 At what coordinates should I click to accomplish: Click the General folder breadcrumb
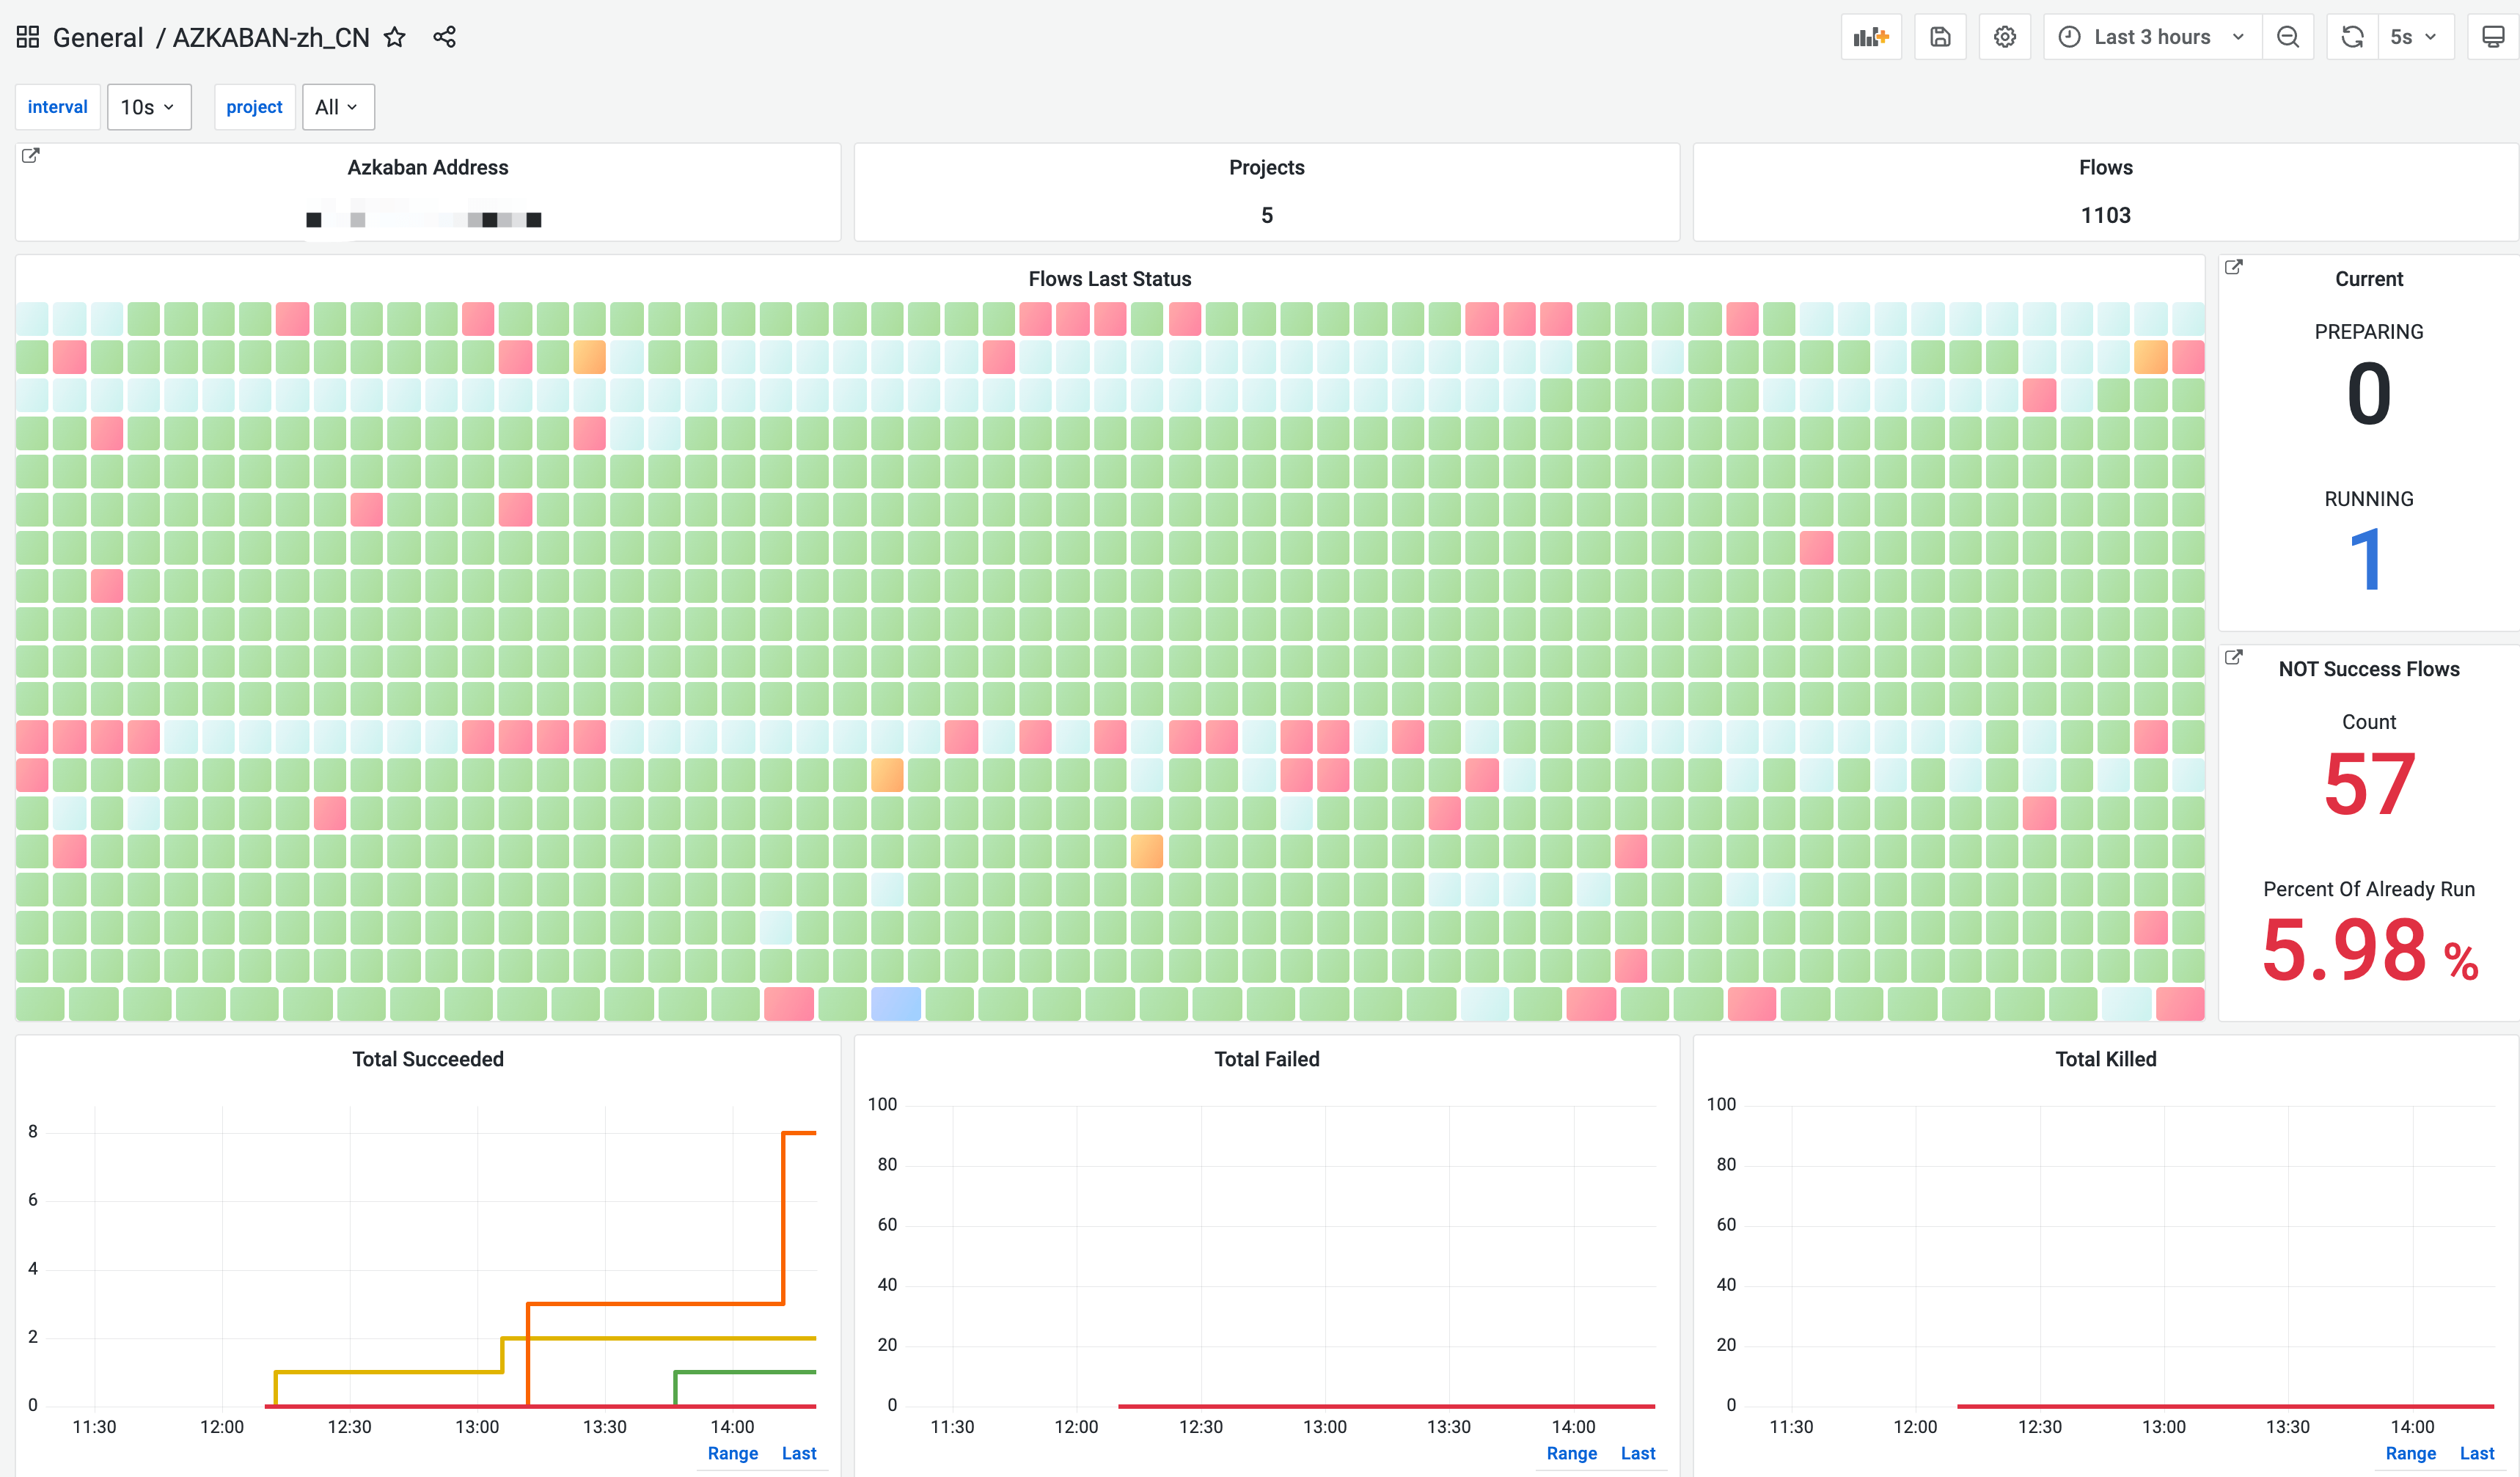pyautogui.click(x=98, y=37)
